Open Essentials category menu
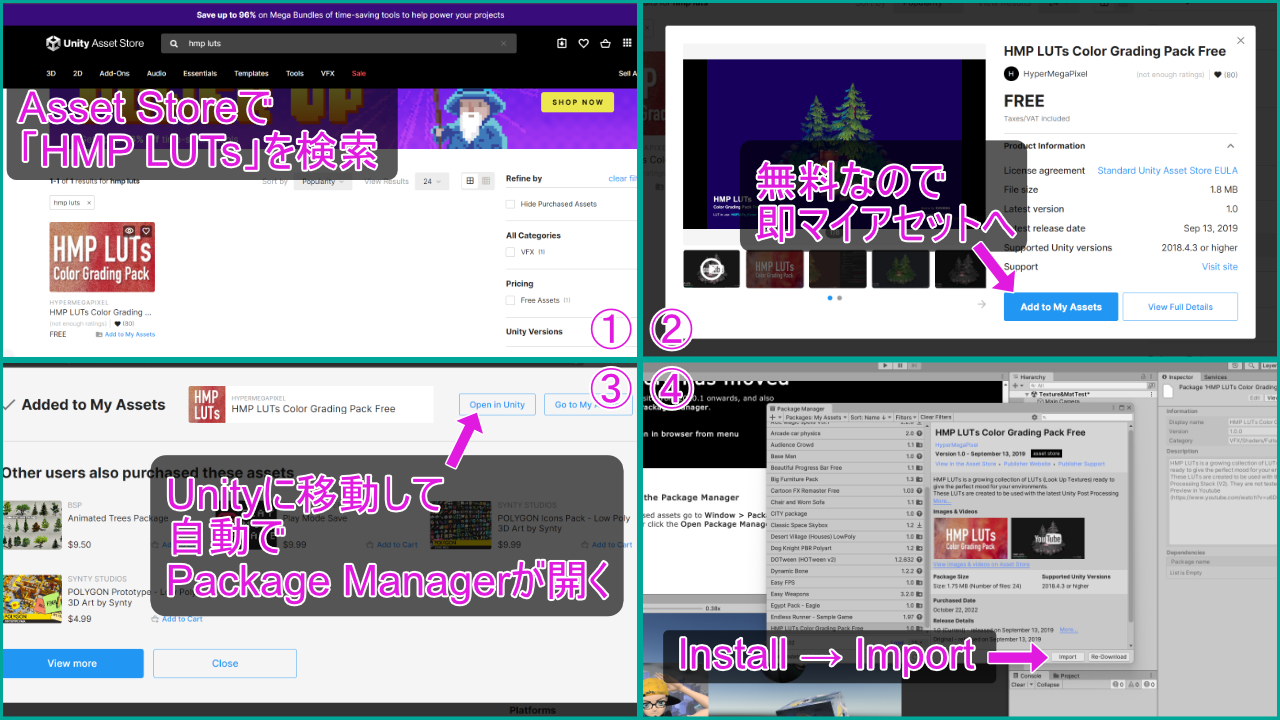Image resolution: width=1280 pixels, height=720 pixels. 200,73
